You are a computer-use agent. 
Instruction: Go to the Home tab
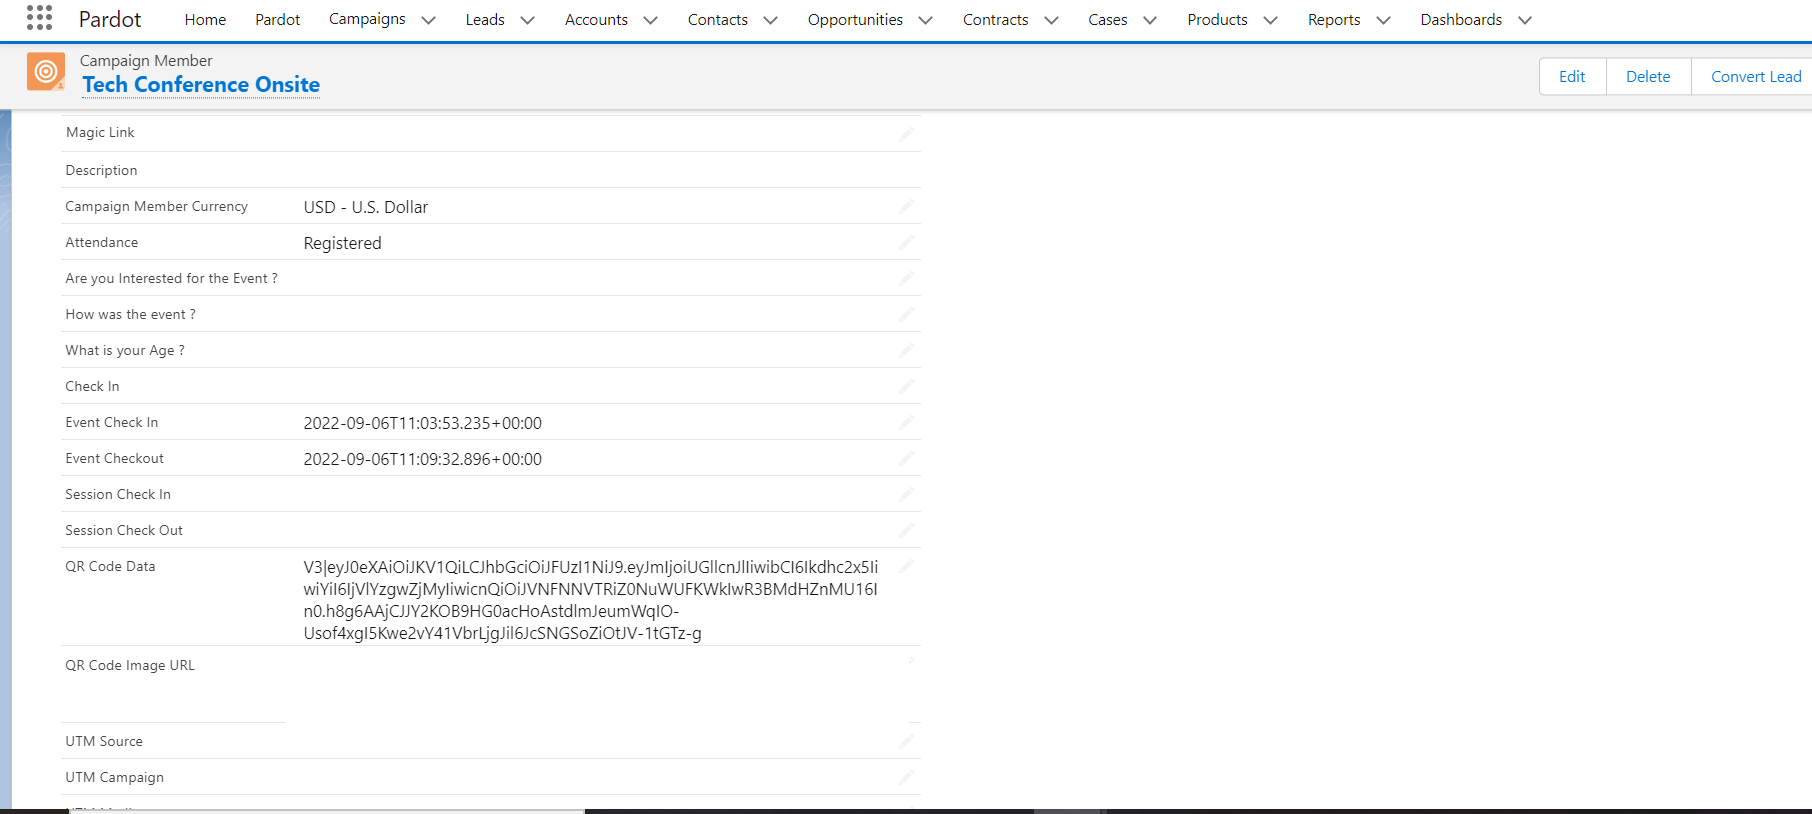pyautogui.click(x=205, y=20)
